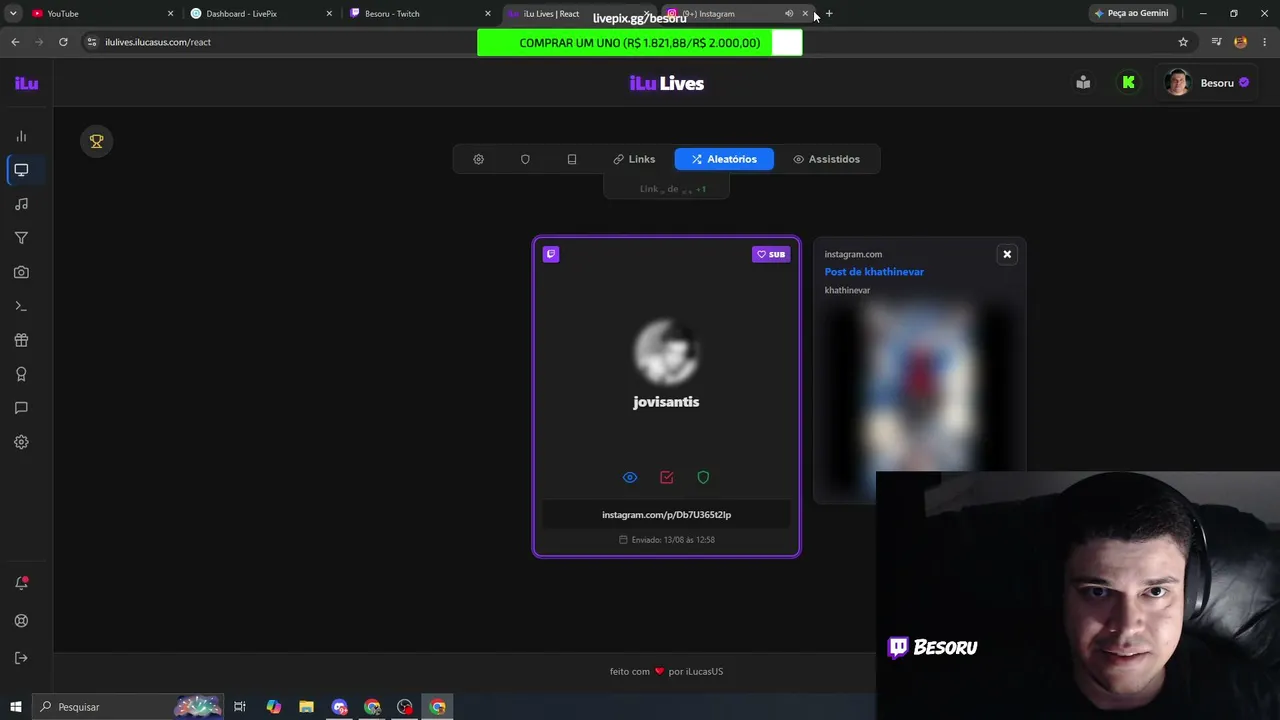
Task: Open Task View on the taskbar
Action: (240, 707)
